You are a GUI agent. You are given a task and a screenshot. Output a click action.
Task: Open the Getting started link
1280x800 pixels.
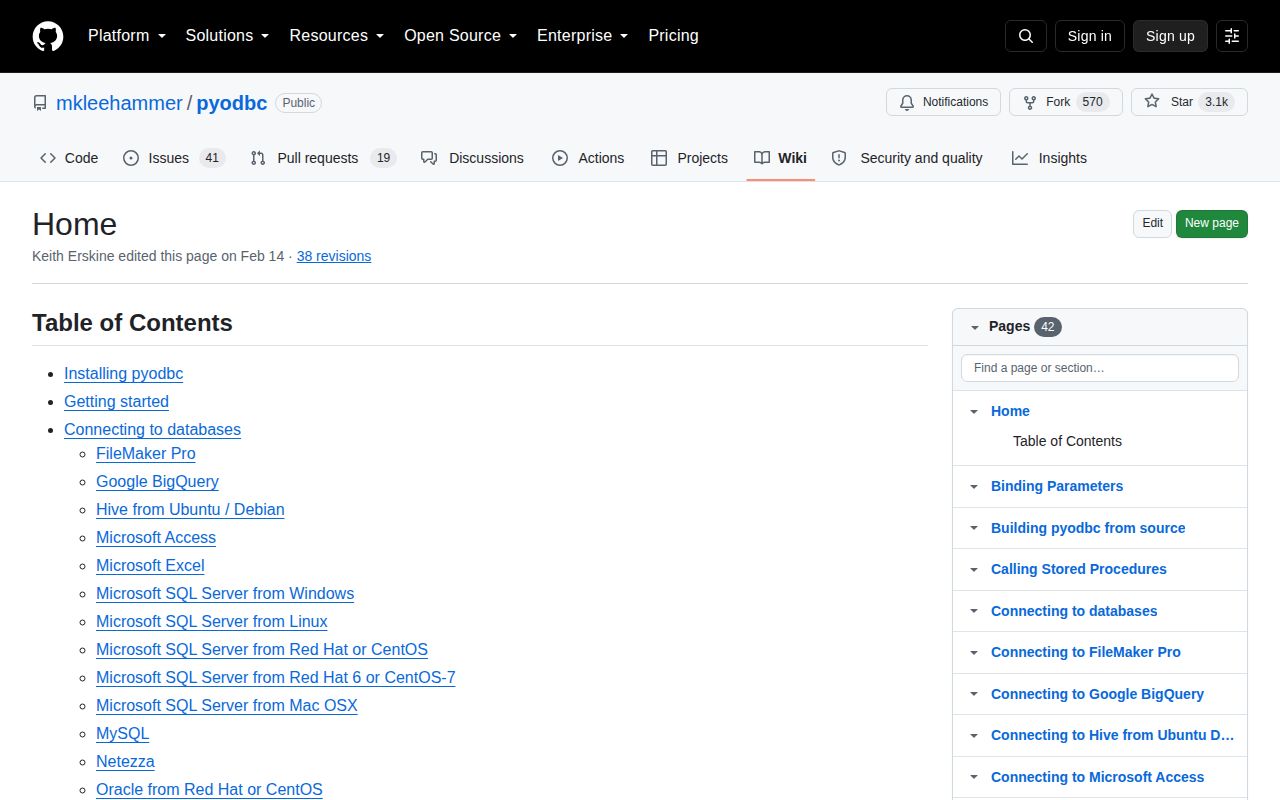click(x=116, y=401)
